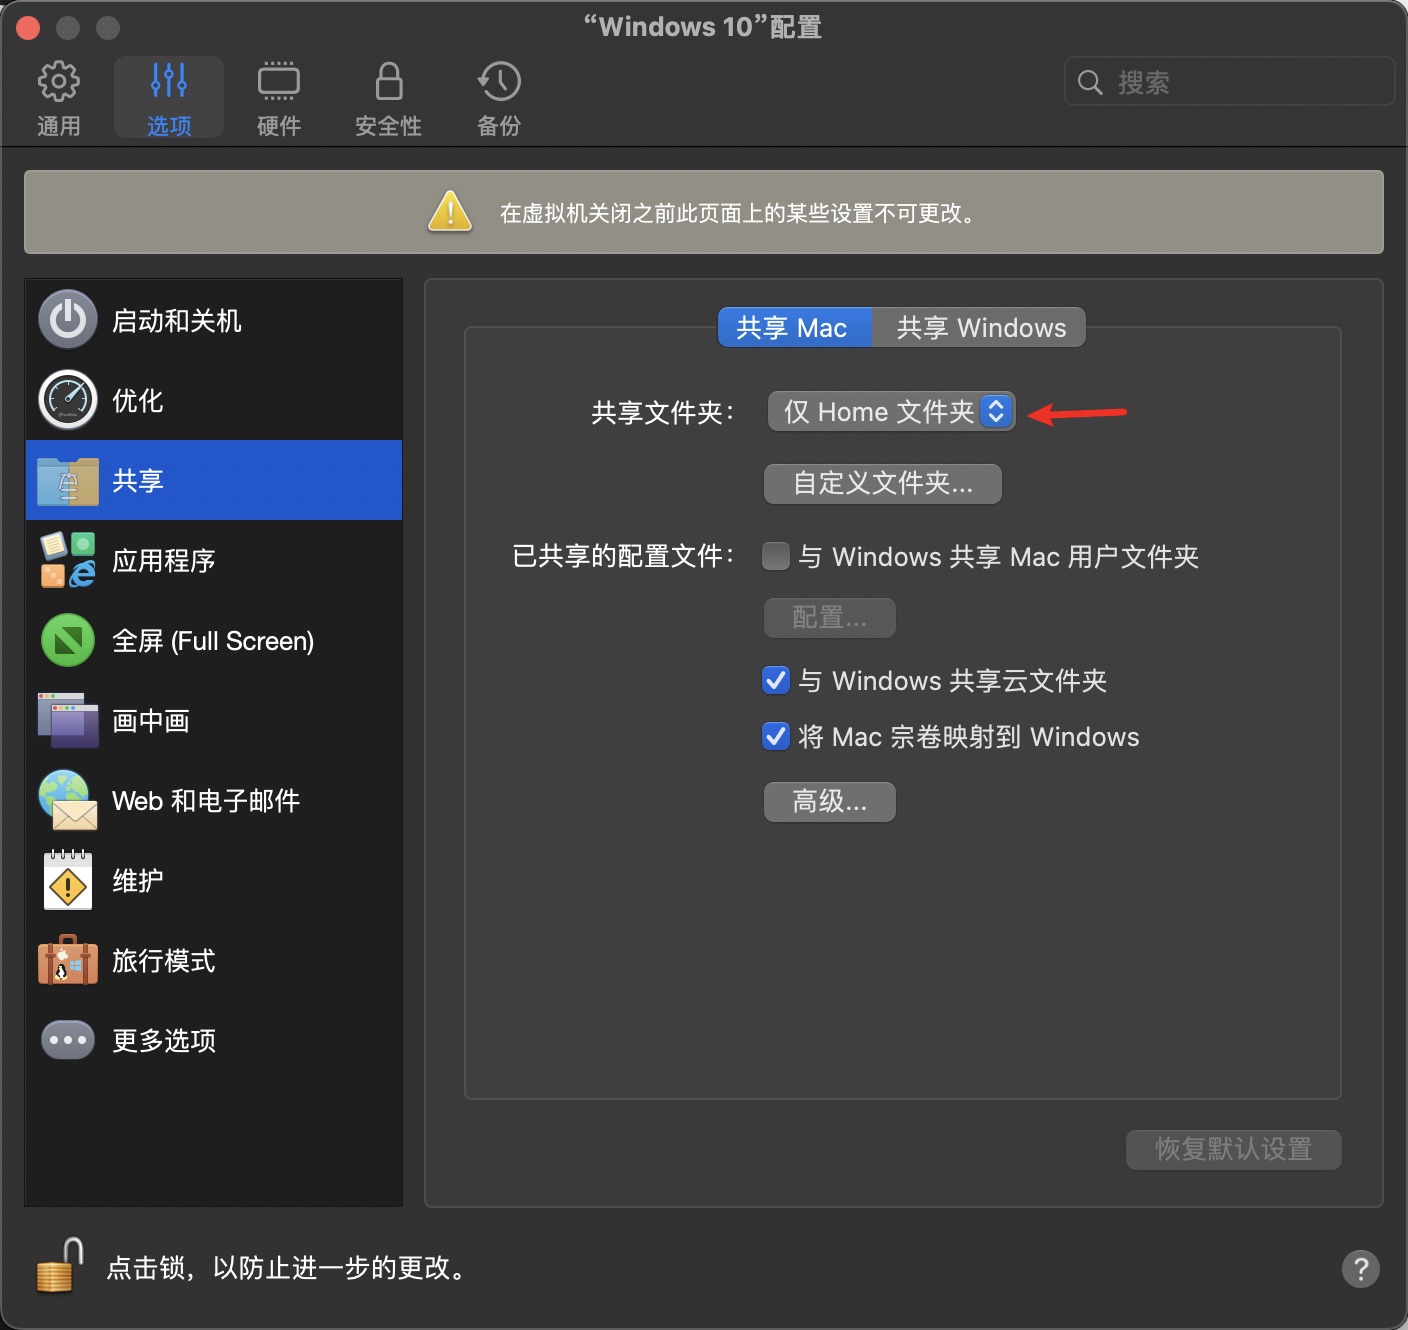Select 应用程序 in the sidebar
1408x1330 pixels.
[214, 560]
